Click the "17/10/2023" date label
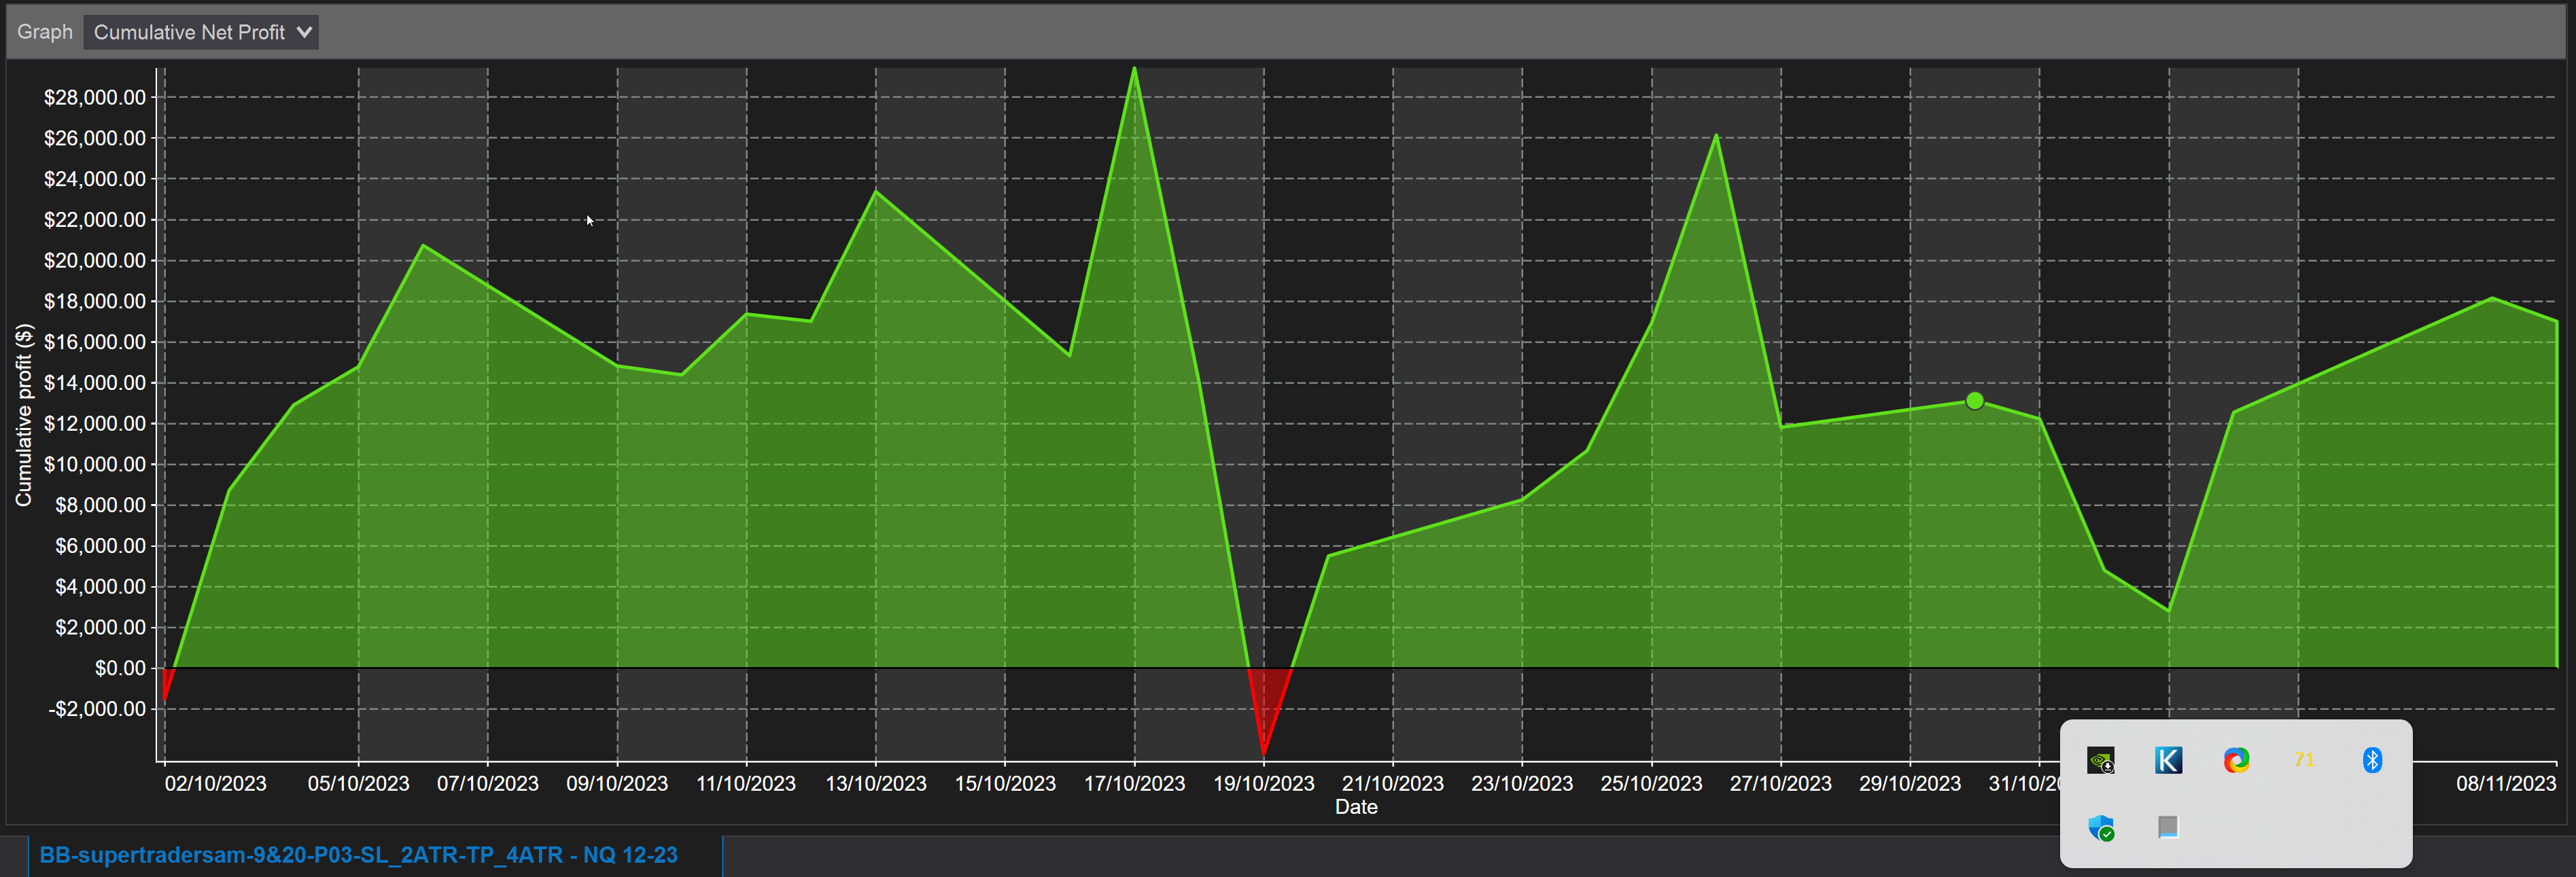Viewport: 2576px width, 877px height. 1135,784
